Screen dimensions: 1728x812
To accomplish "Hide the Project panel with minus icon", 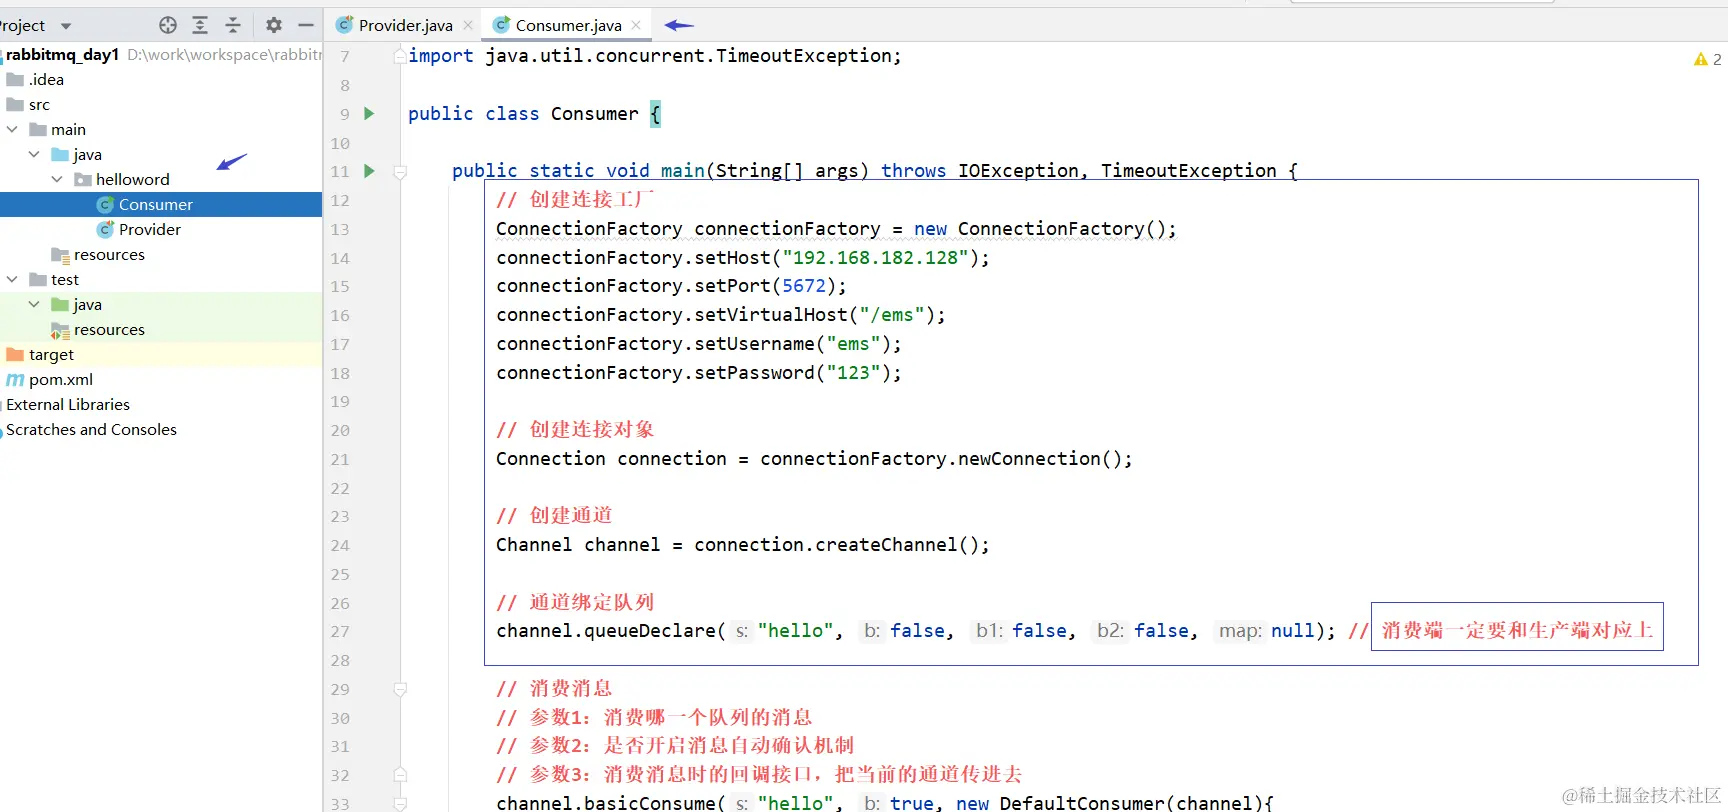I will pyautogui.click(x=306, y=25).
